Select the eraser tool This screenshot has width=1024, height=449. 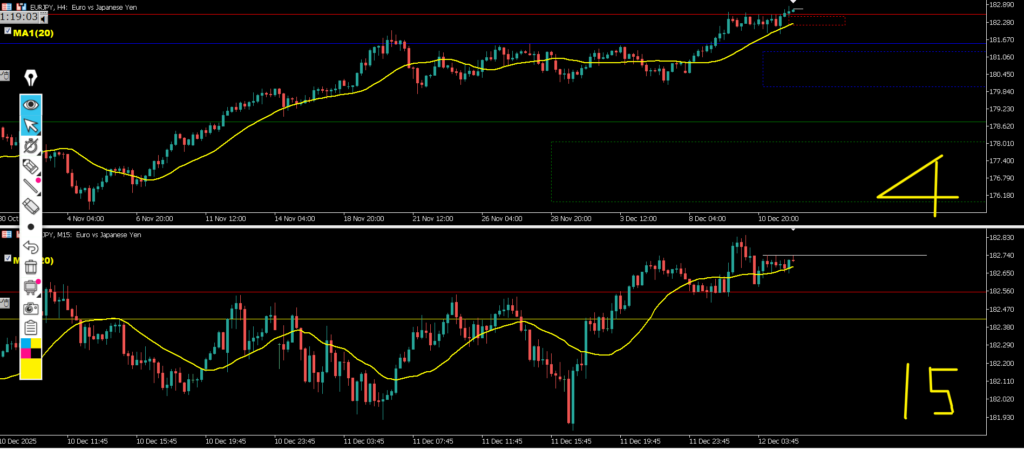[30, 205]
